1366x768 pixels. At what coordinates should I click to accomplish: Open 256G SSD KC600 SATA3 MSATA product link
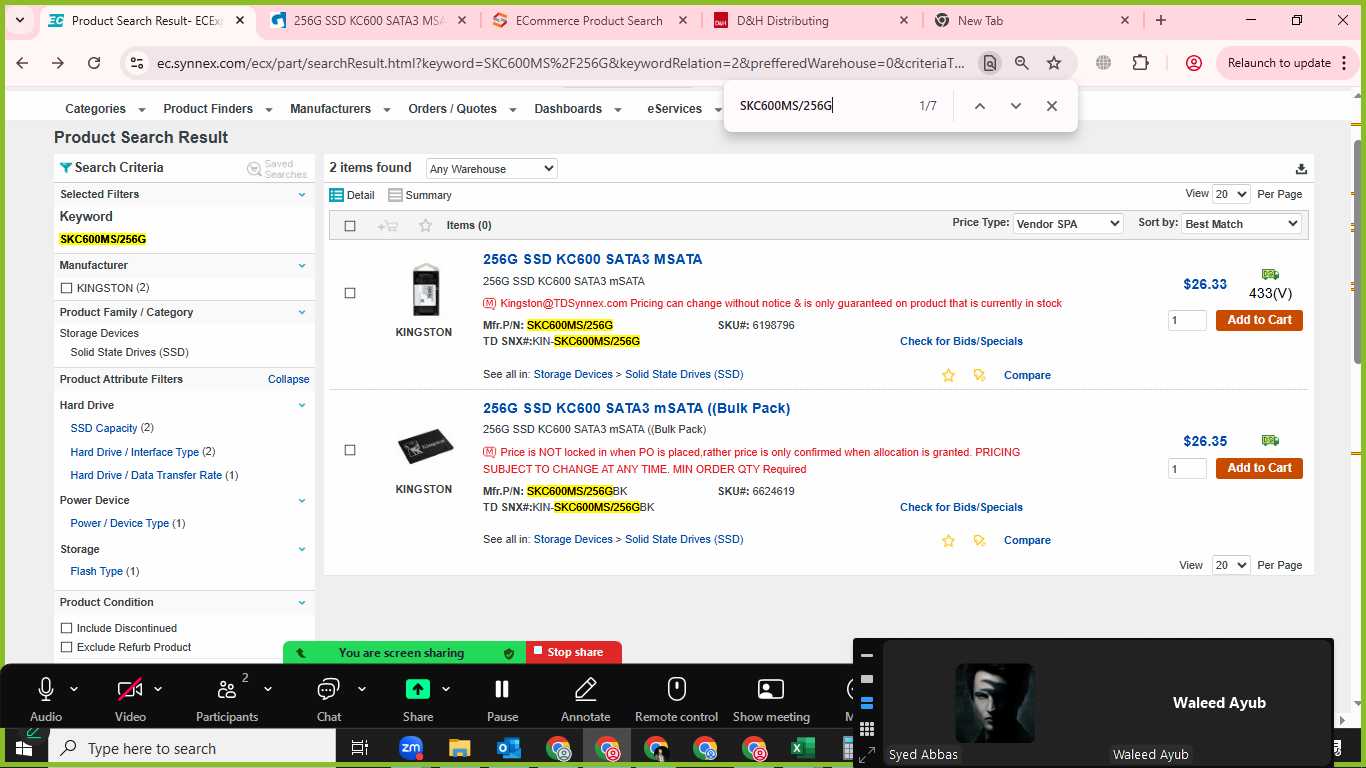point(592,259)
